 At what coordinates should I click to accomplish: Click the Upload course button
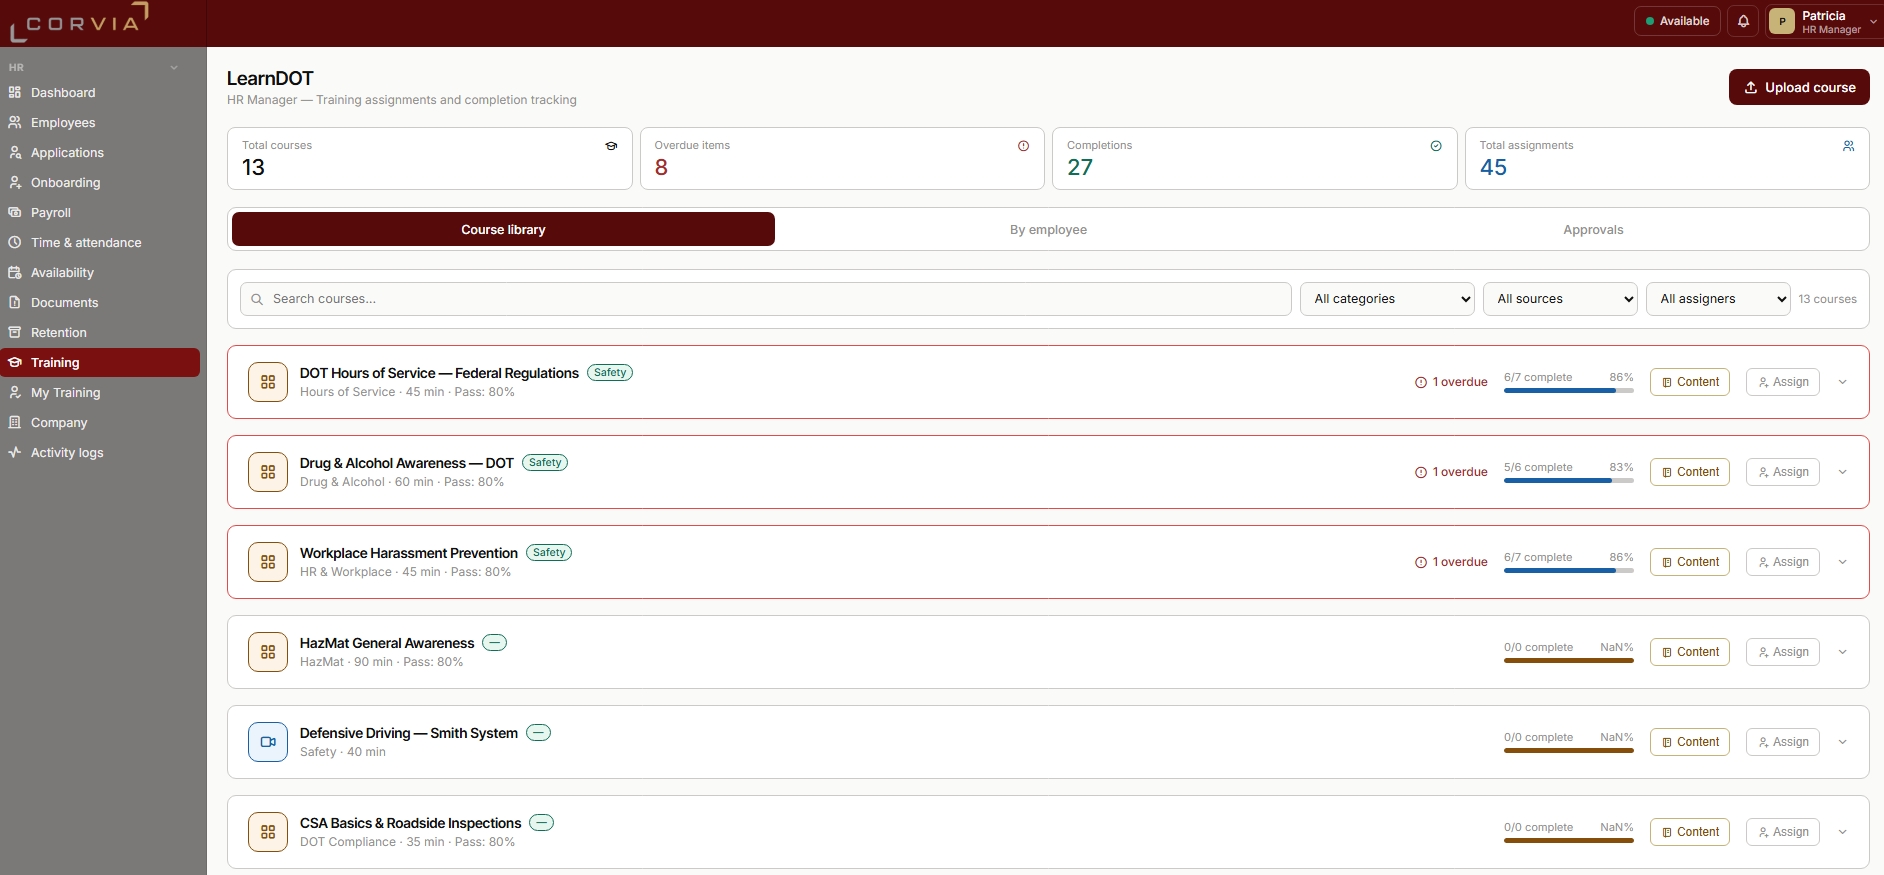(x=1799, y=87)
